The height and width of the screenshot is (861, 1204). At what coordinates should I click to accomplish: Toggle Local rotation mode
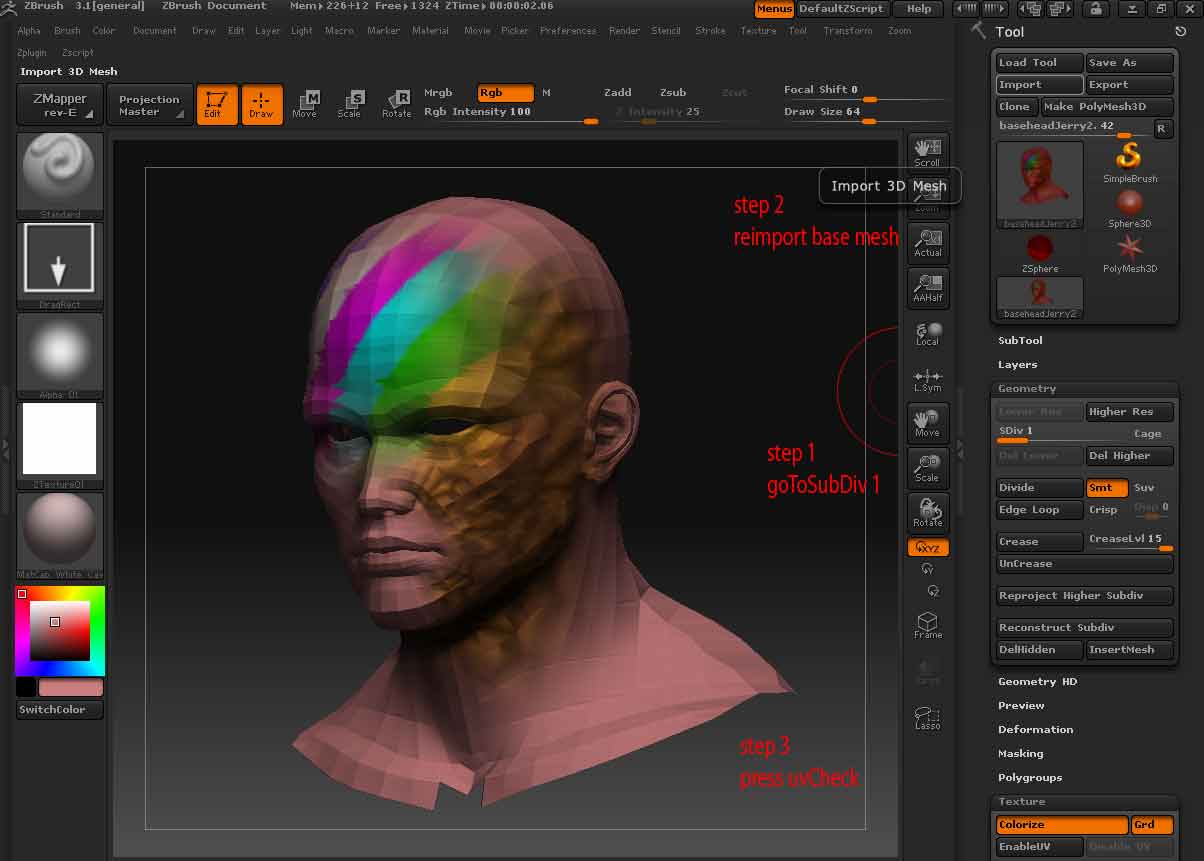tap(928, 333)
